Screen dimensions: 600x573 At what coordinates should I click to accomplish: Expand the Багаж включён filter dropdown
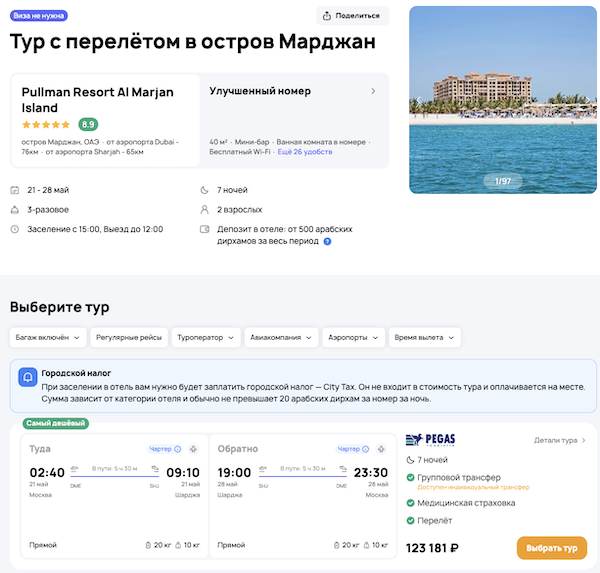[46, 338]
